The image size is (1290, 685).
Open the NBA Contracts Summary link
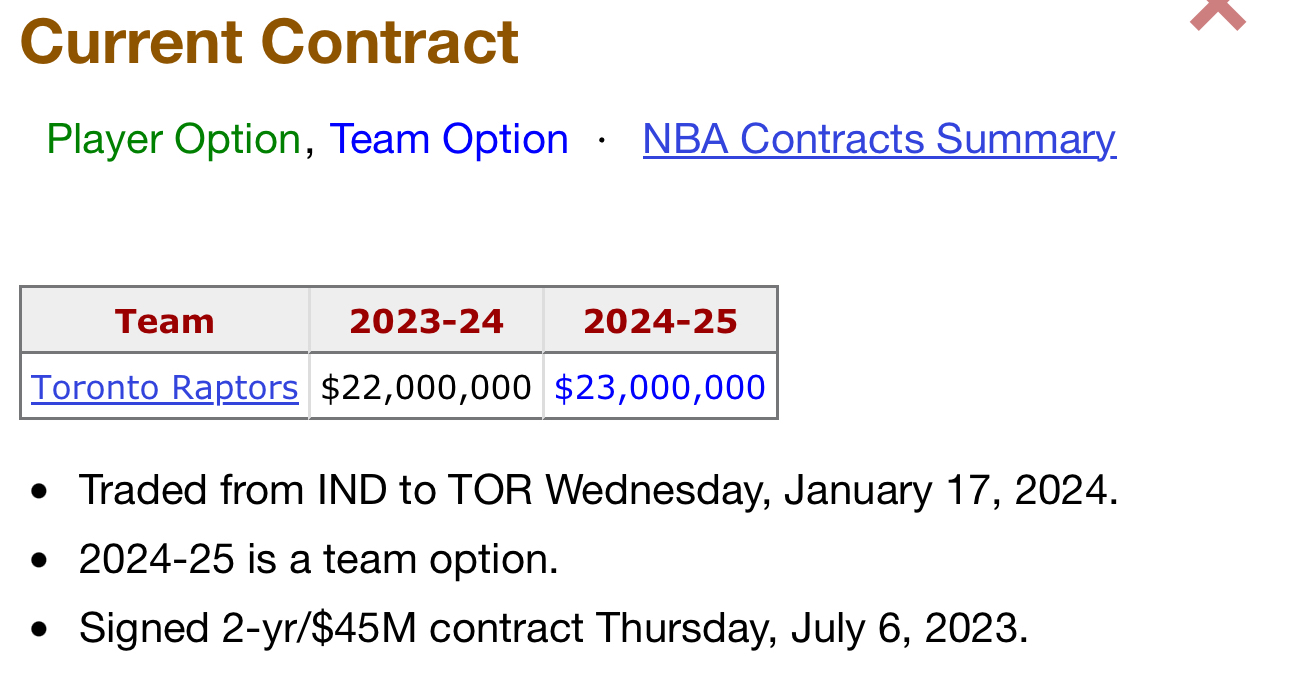pos(879,139)
